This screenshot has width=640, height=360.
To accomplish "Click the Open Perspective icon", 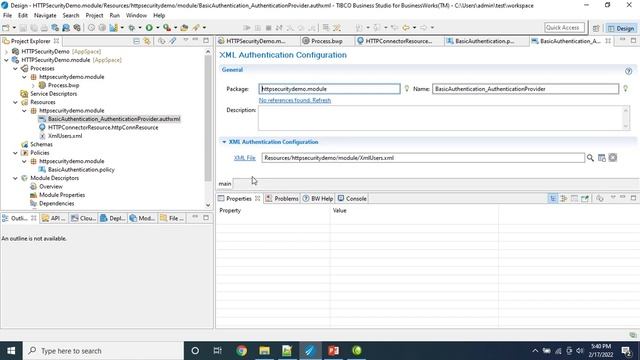I will pos(596,28).
